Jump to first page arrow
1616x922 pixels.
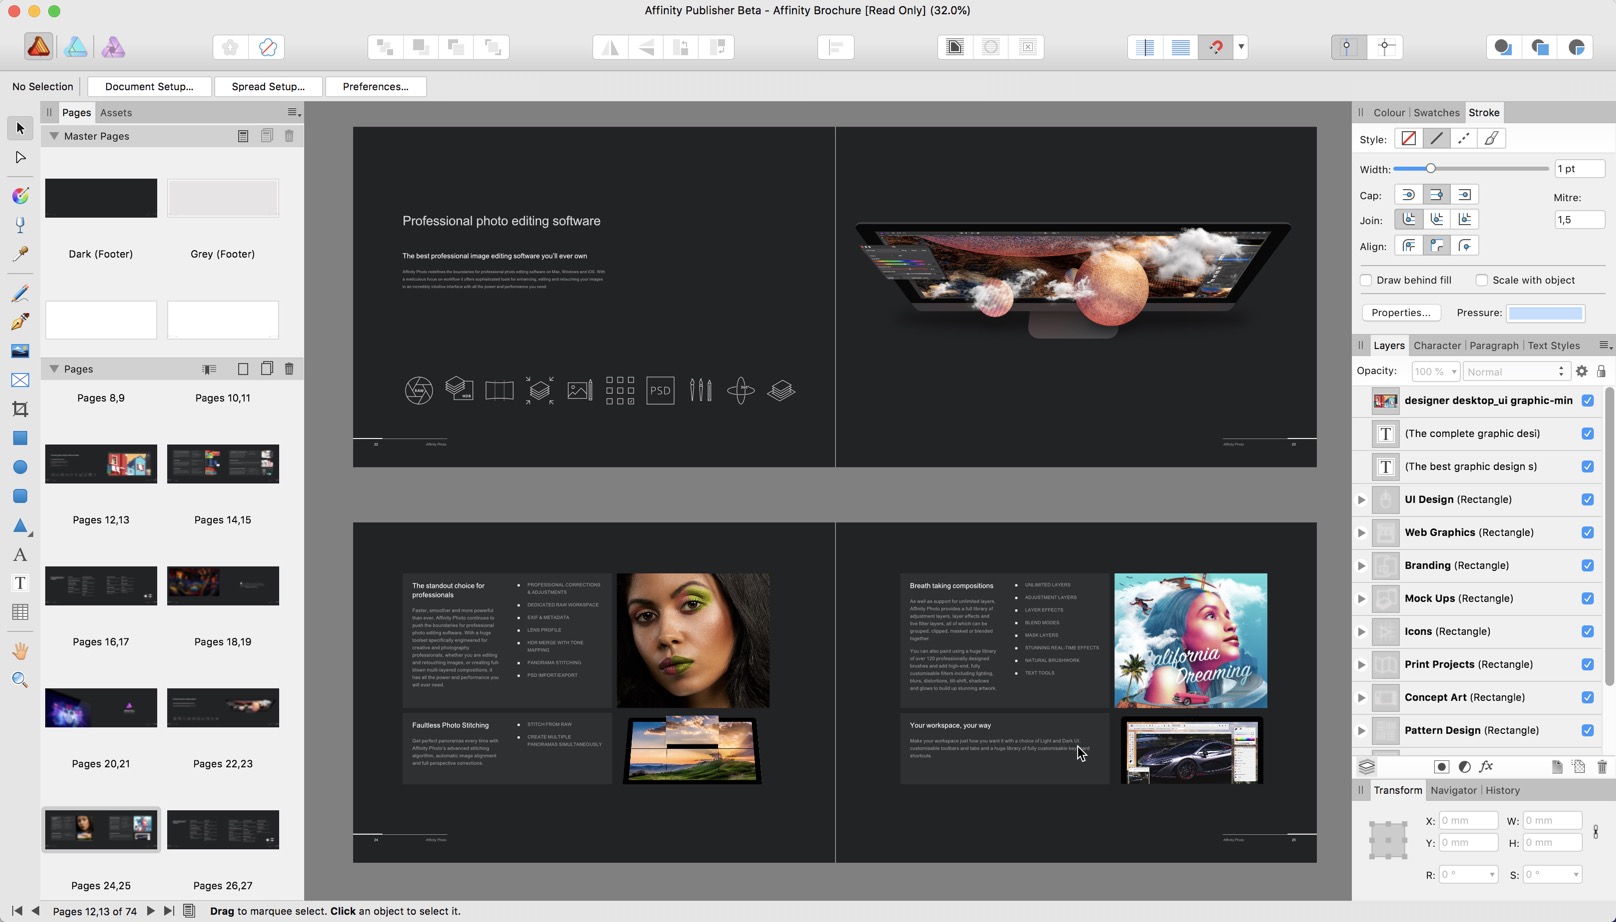pyautogui.click(x=17, y=911)
